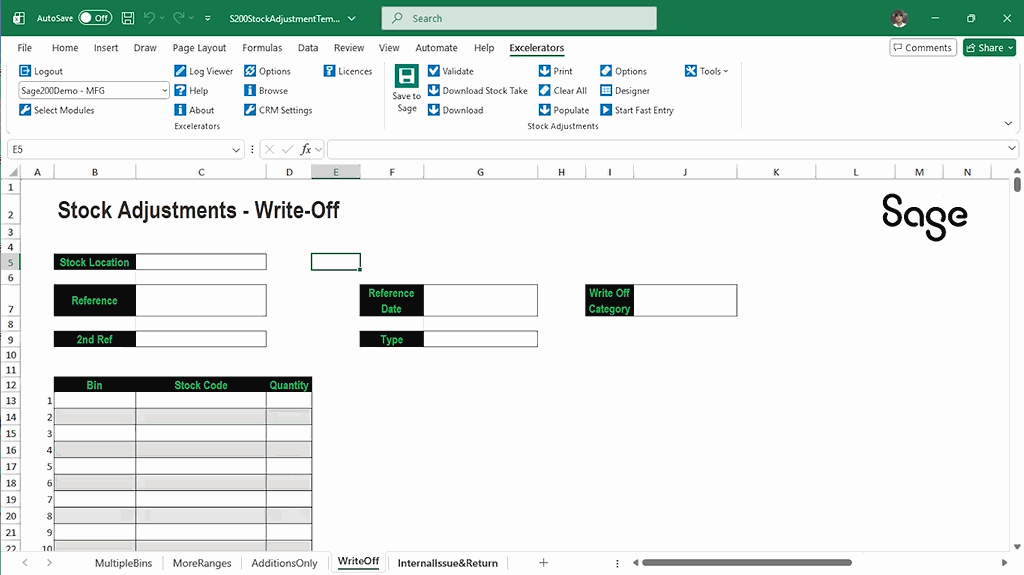Open the file name dropdown in title bar

(x=352, y=18)
